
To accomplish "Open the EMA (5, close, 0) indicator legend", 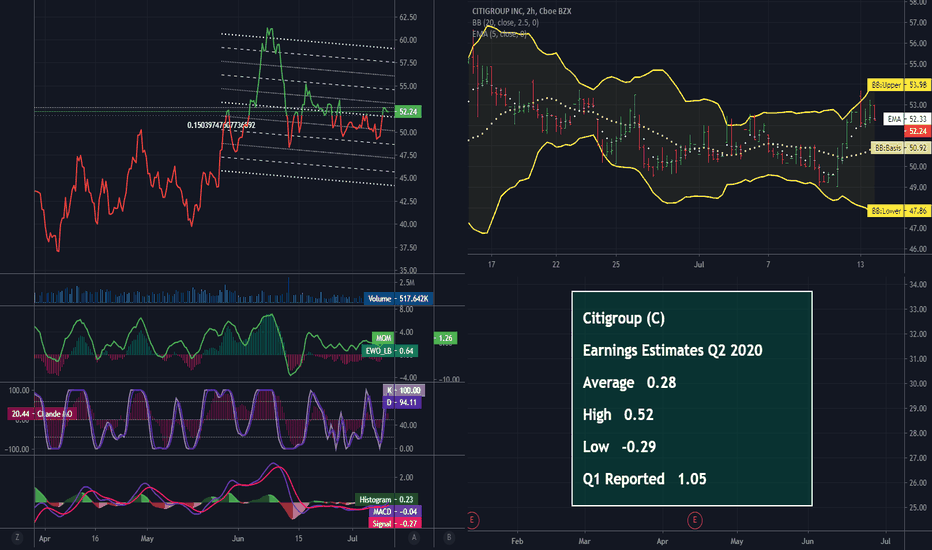I will (x=499, y=34).
